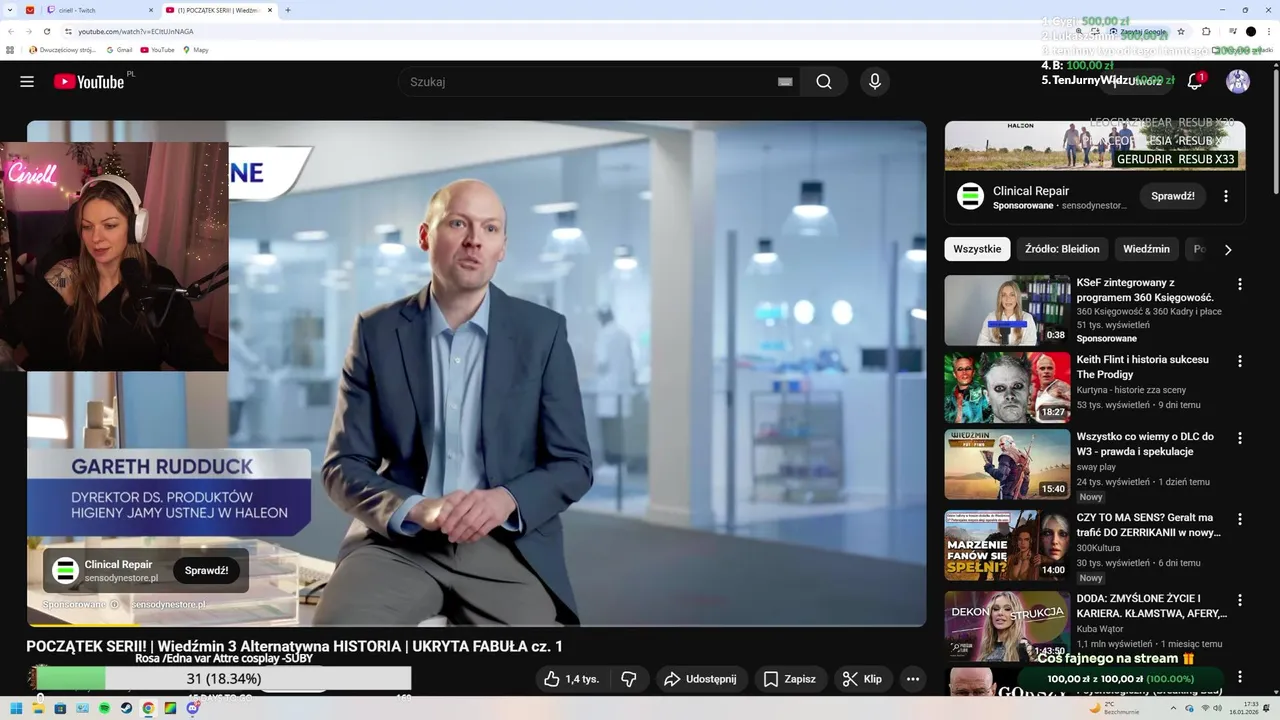Open options for CZY TO MA SENS suggestion
Viewport: 1280px width, 720px height.
point(1240,519)
